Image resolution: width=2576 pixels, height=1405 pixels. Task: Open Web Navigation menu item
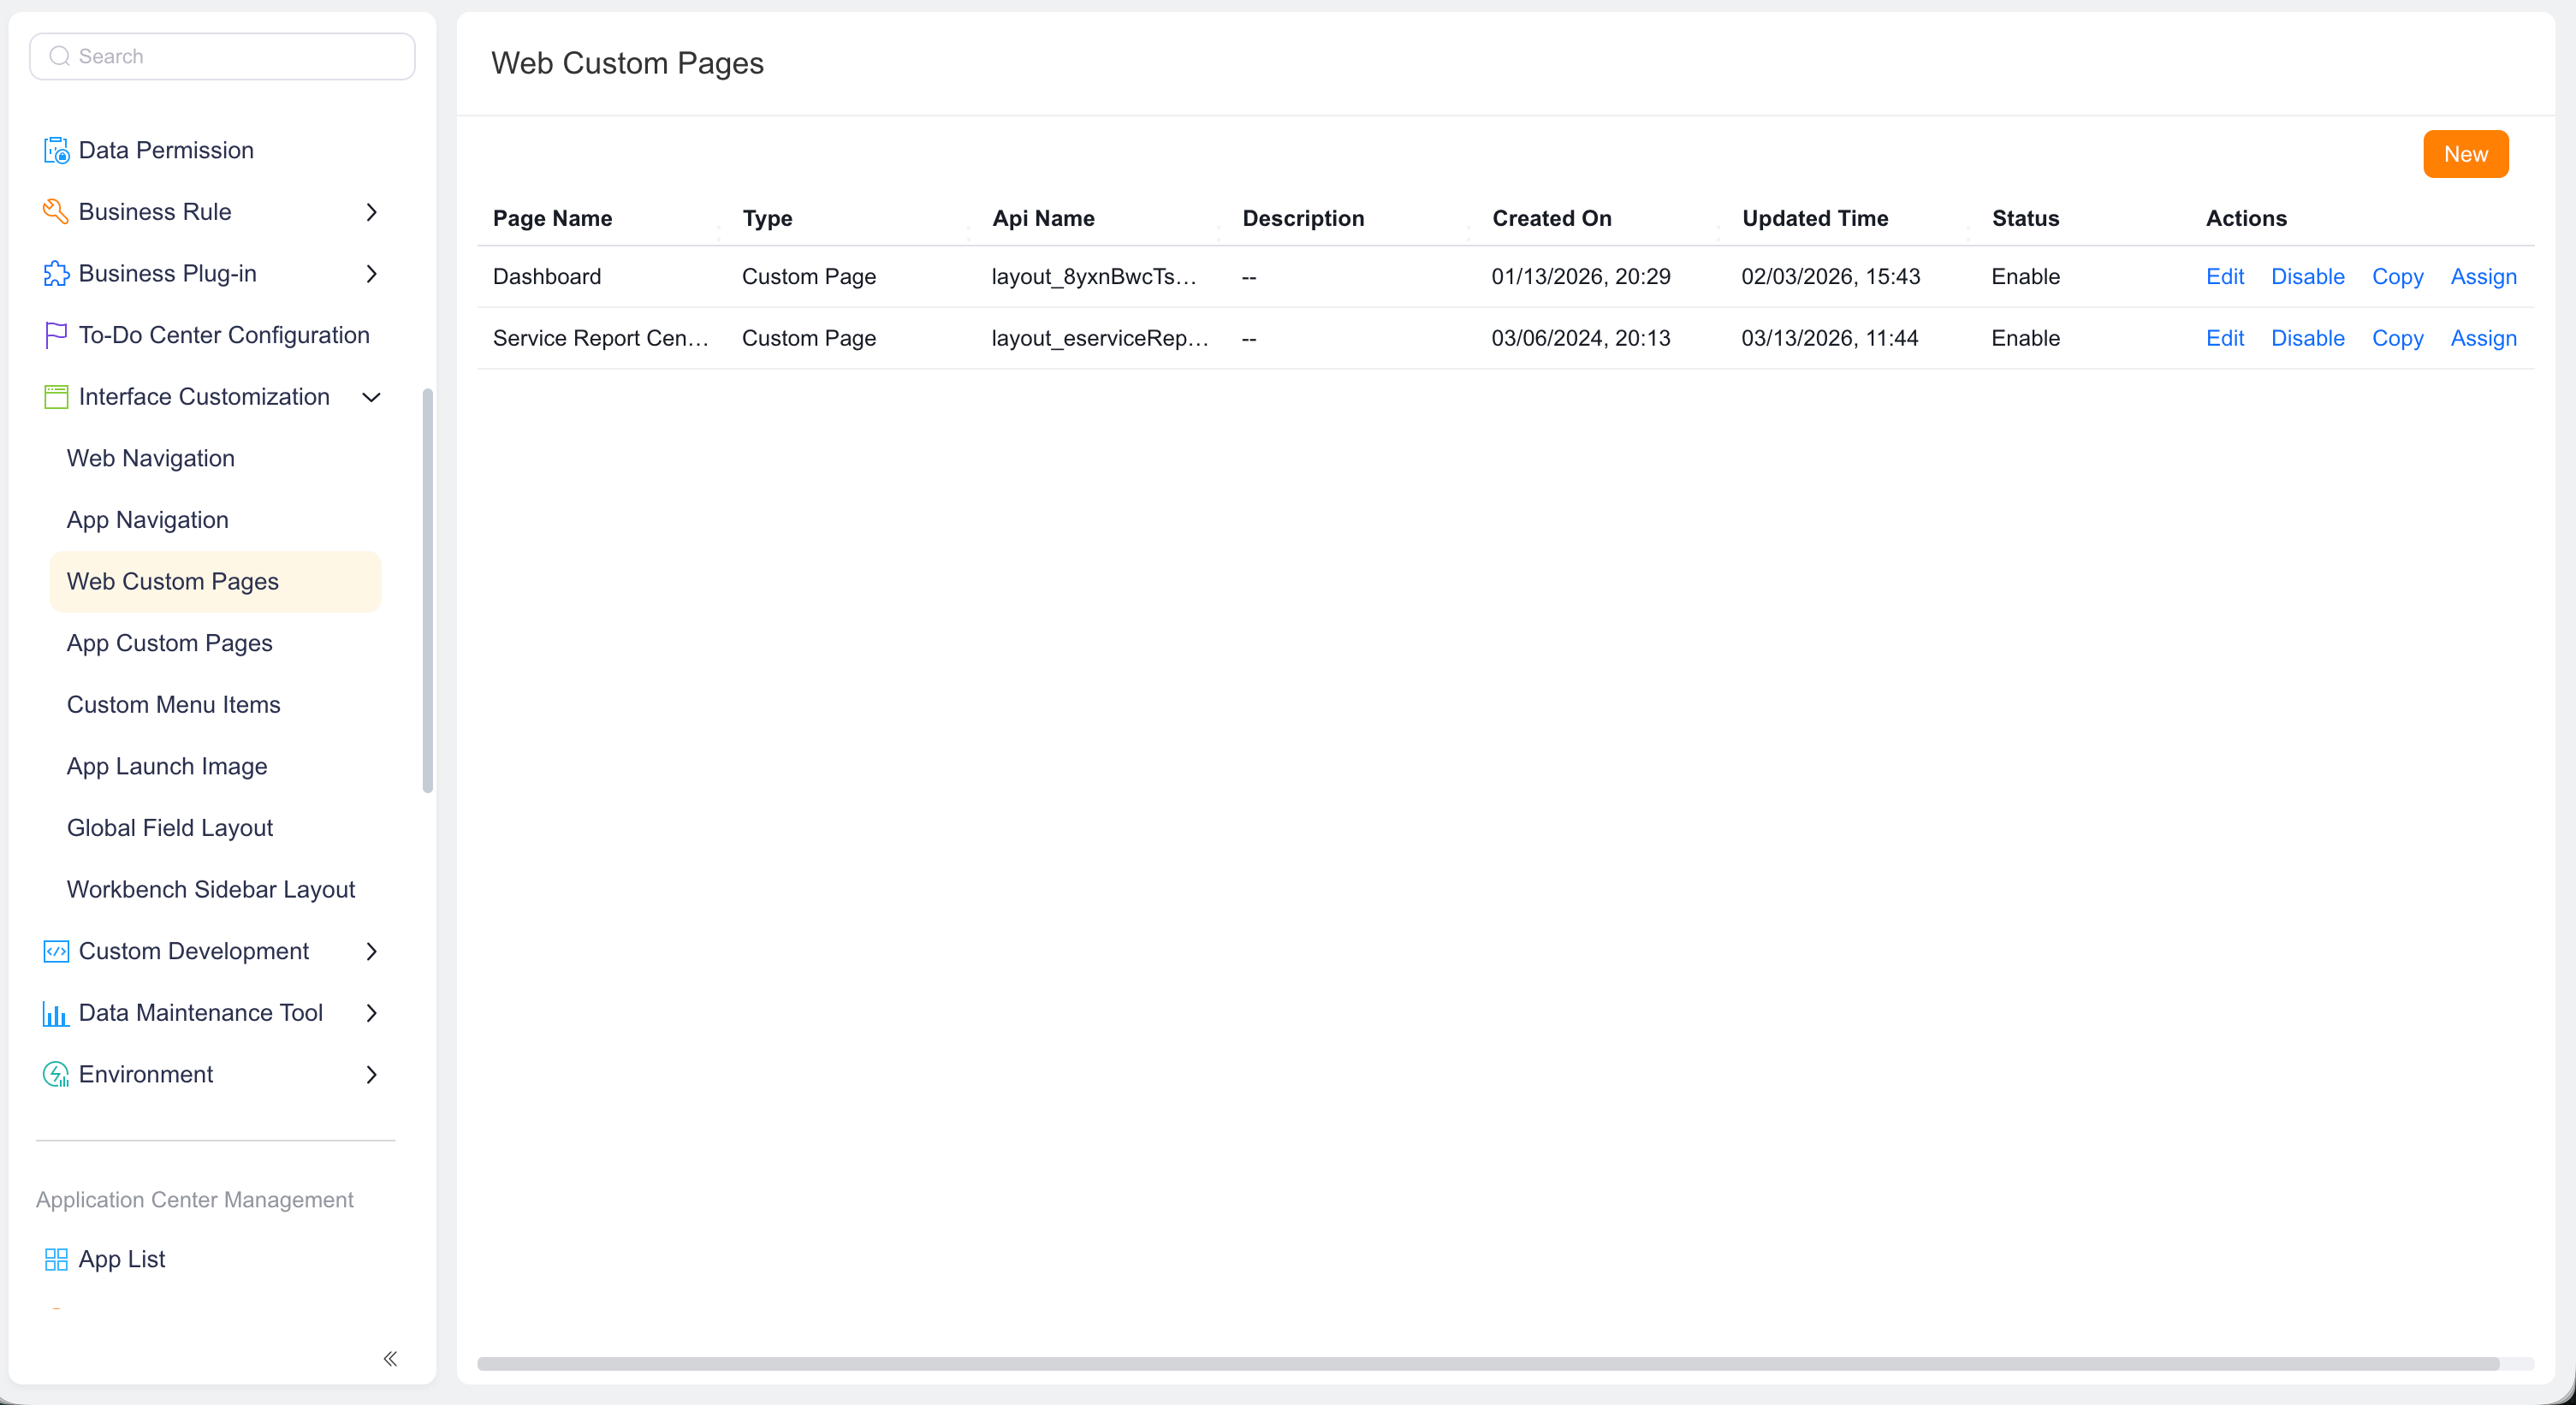coord(216,458)
